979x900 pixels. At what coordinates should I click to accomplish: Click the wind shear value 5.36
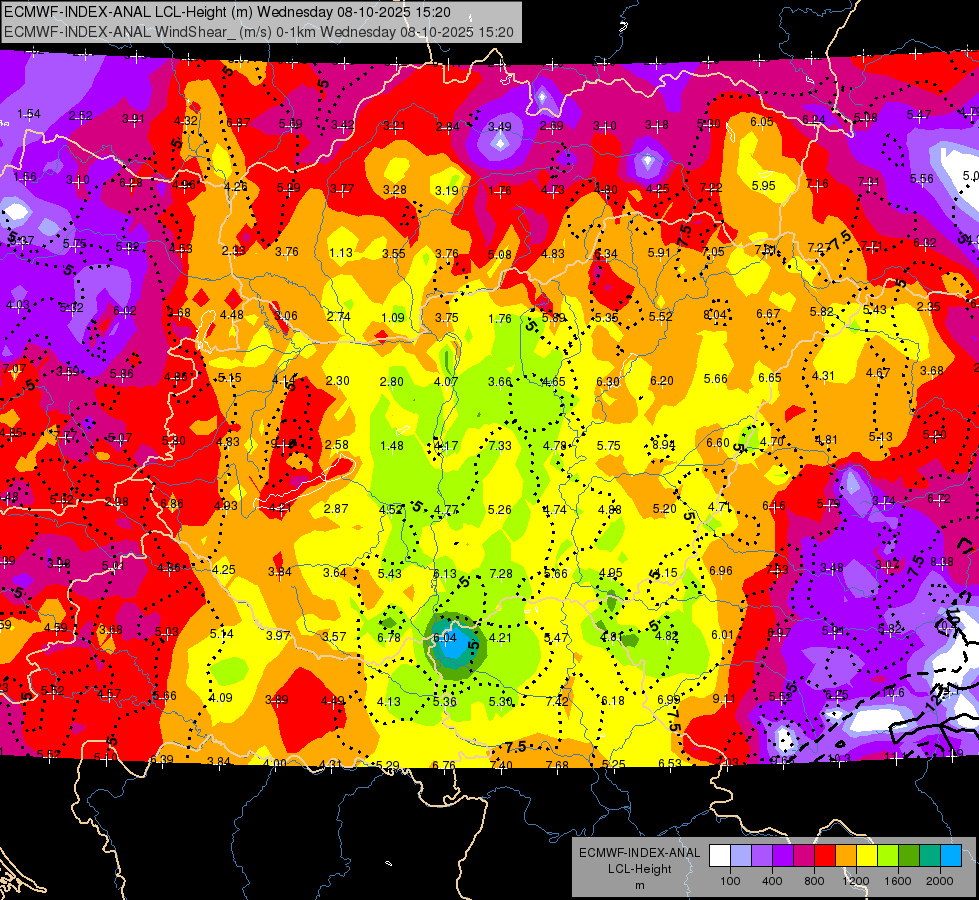click(445, 701)
